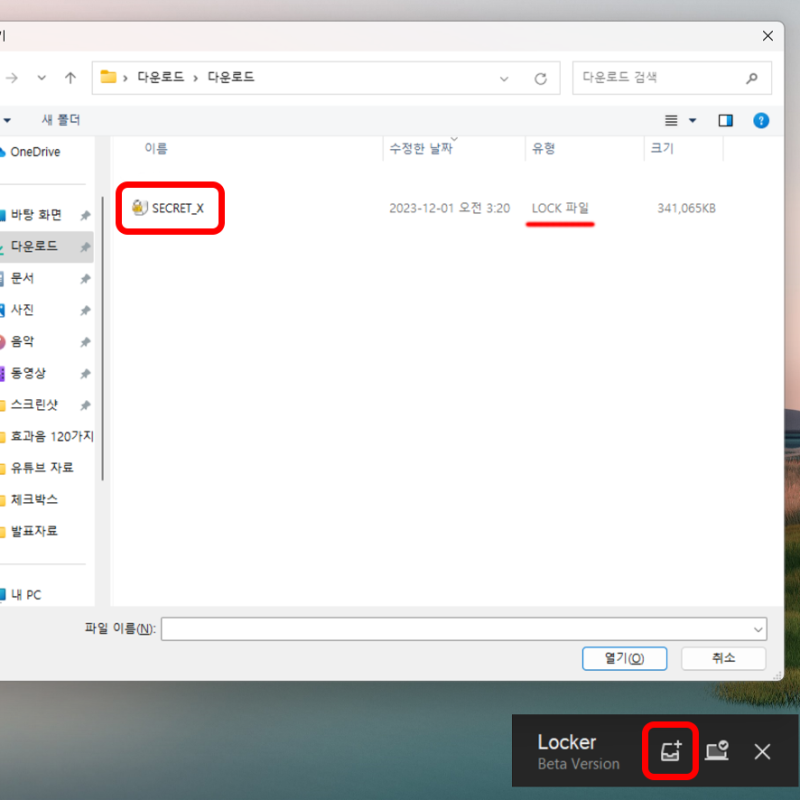Expand the file name field dropdown
The height and width of the screenshot is (800, 800).
click(757, 629)
